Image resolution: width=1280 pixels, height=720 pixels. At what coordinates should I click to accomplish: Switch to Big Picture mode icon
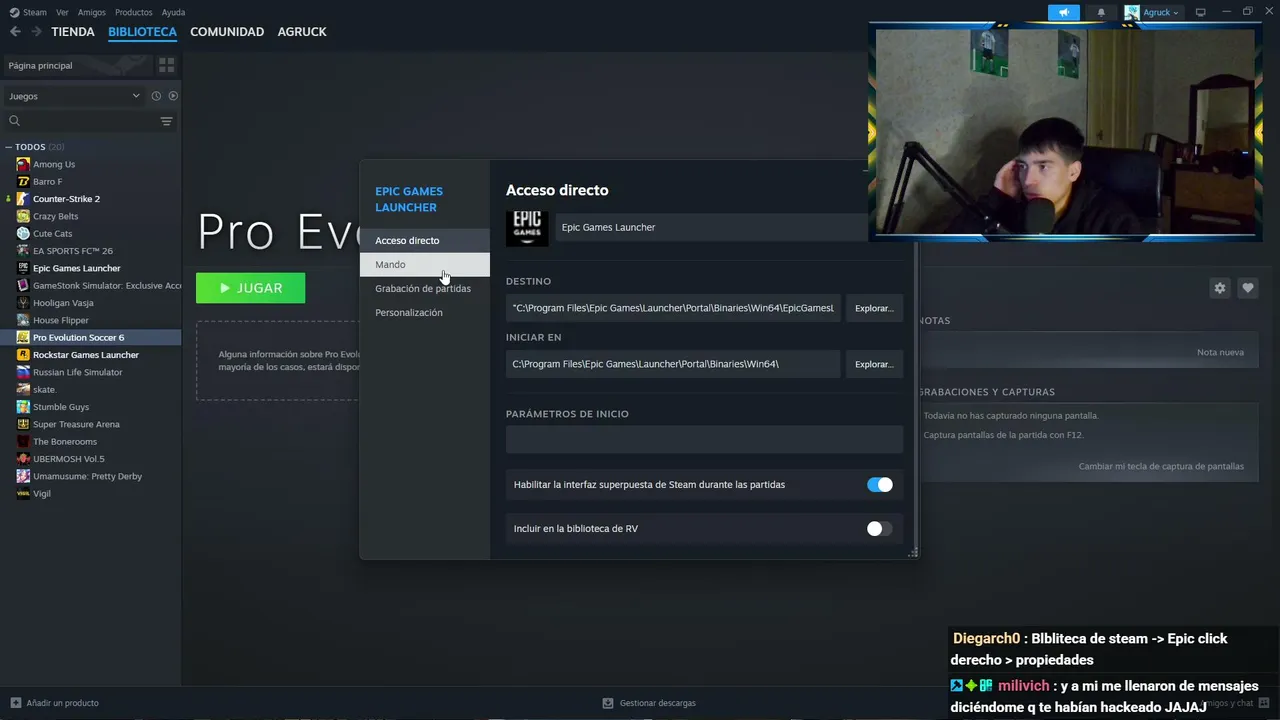pos(1201,12)
